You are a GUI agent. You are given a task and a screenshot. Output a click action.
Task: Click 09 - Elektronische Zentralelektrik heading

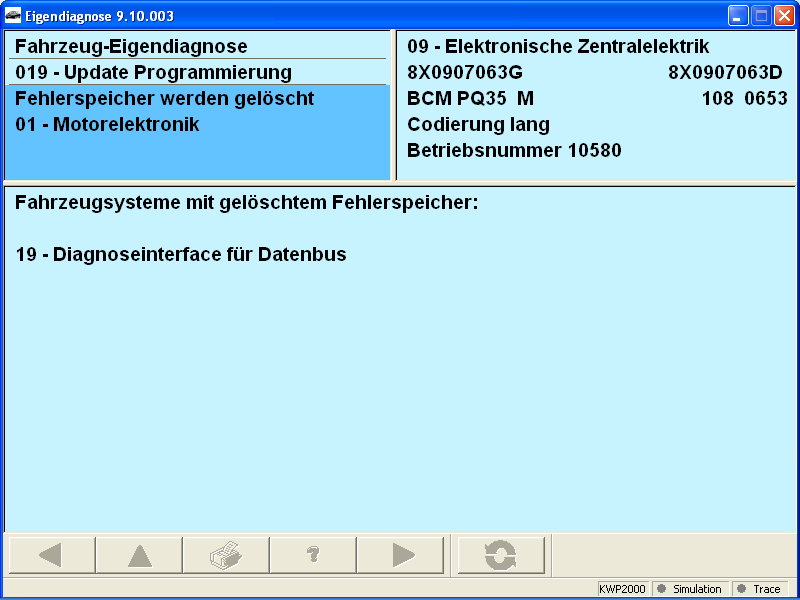(x=558, y=47)
